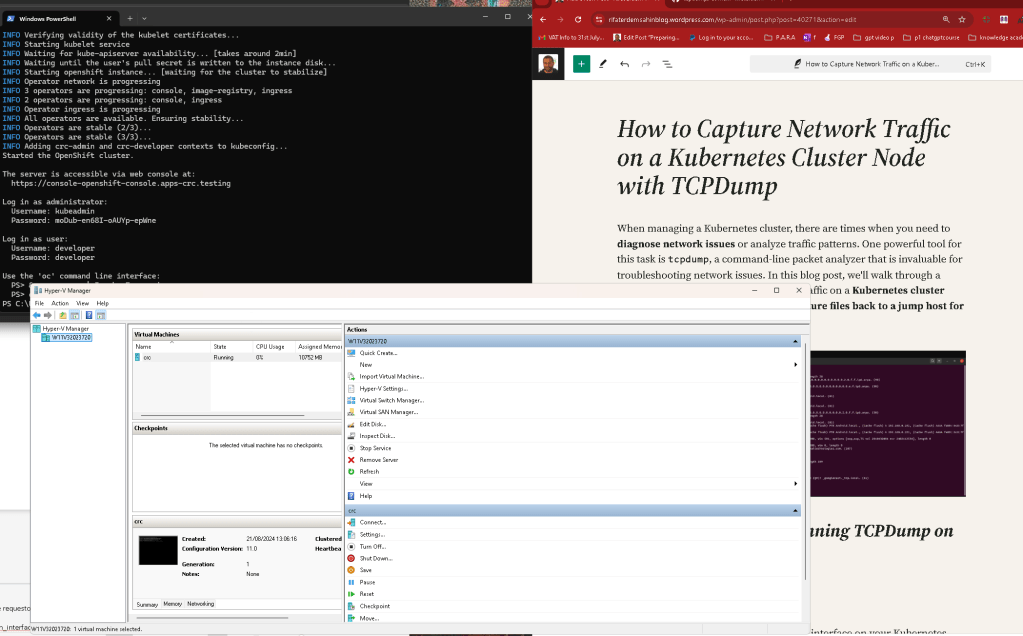Collapse the crc actions section

click(x=795, y=511)
